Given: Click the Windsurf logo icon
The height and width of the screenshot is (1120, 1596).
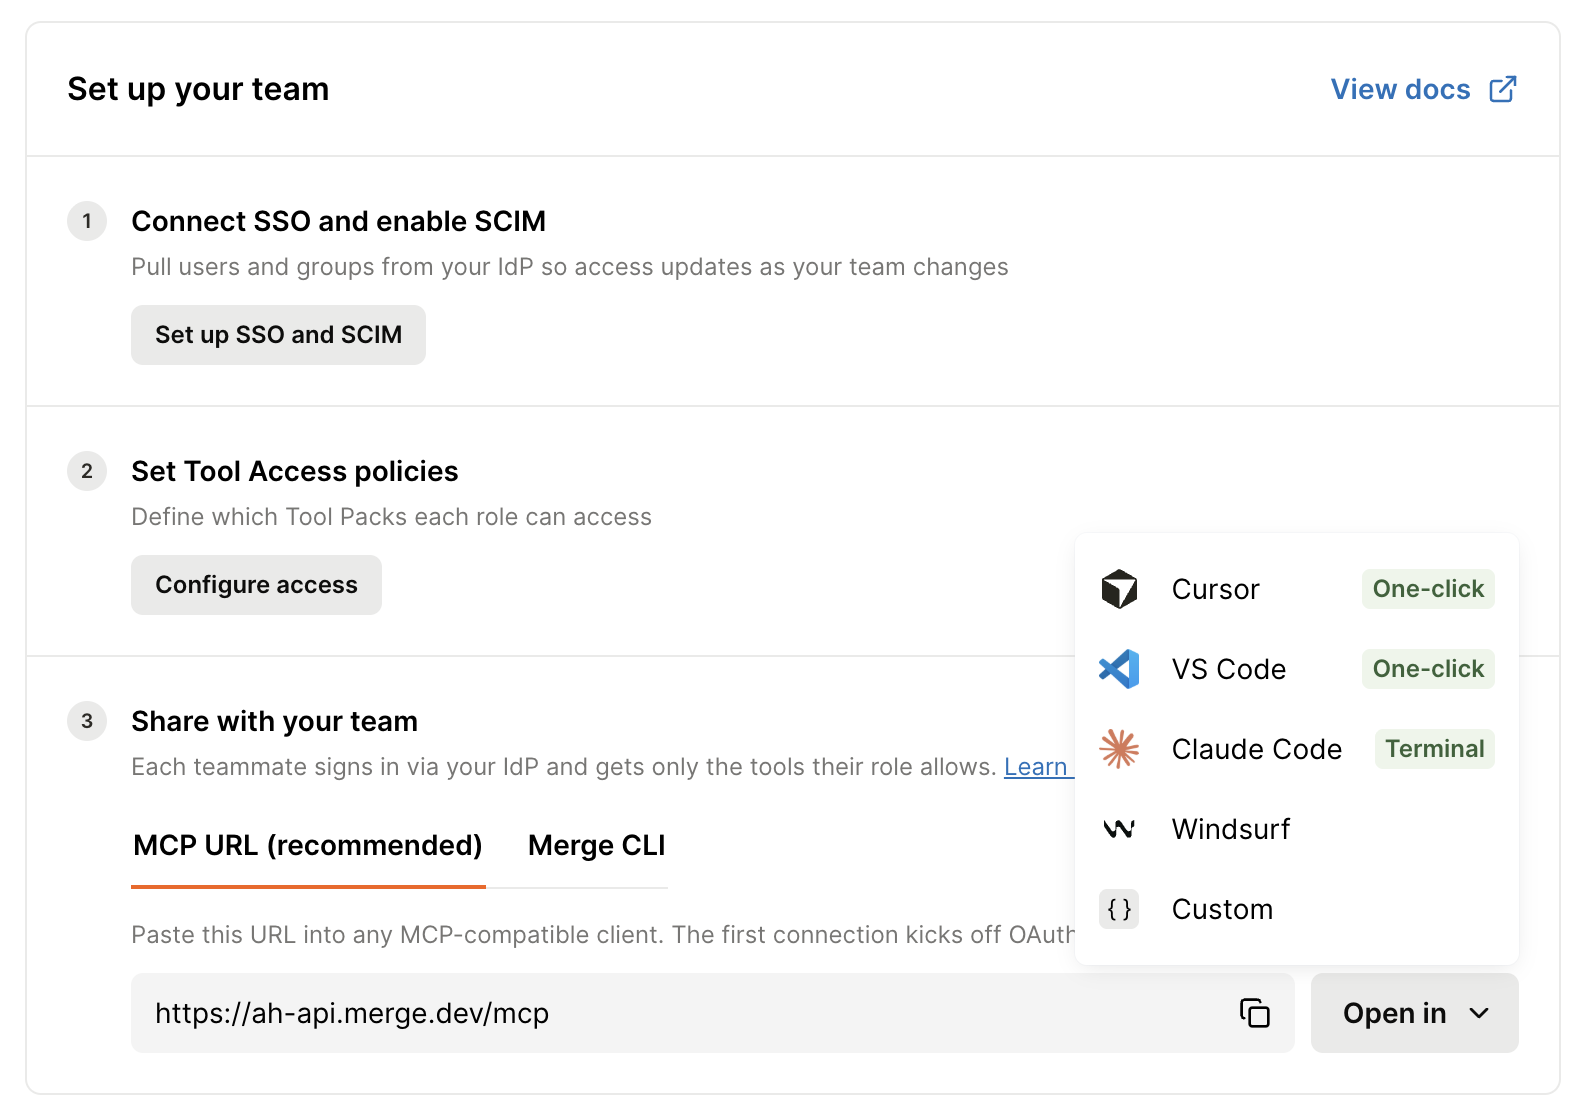Looking at the screenshot, I should (1119, 829).
